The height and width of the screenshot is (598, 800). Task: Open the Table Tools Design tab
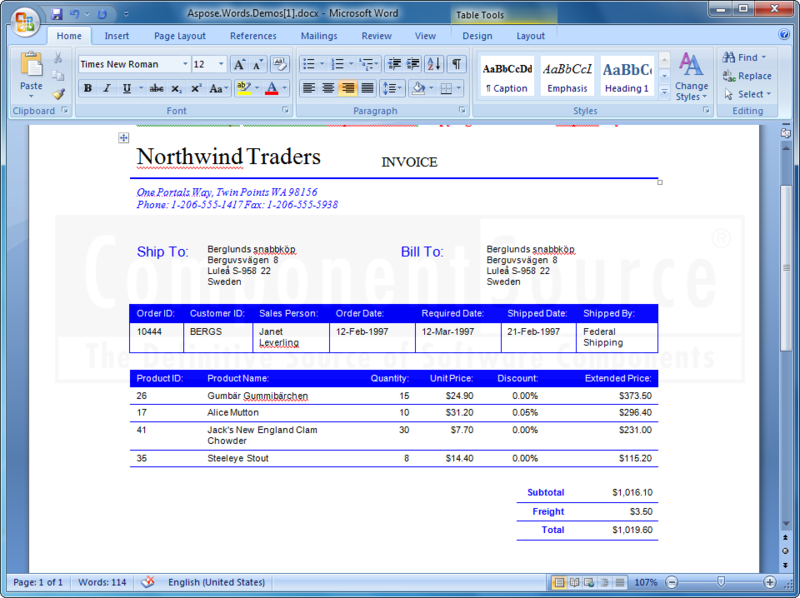(477, 36)
